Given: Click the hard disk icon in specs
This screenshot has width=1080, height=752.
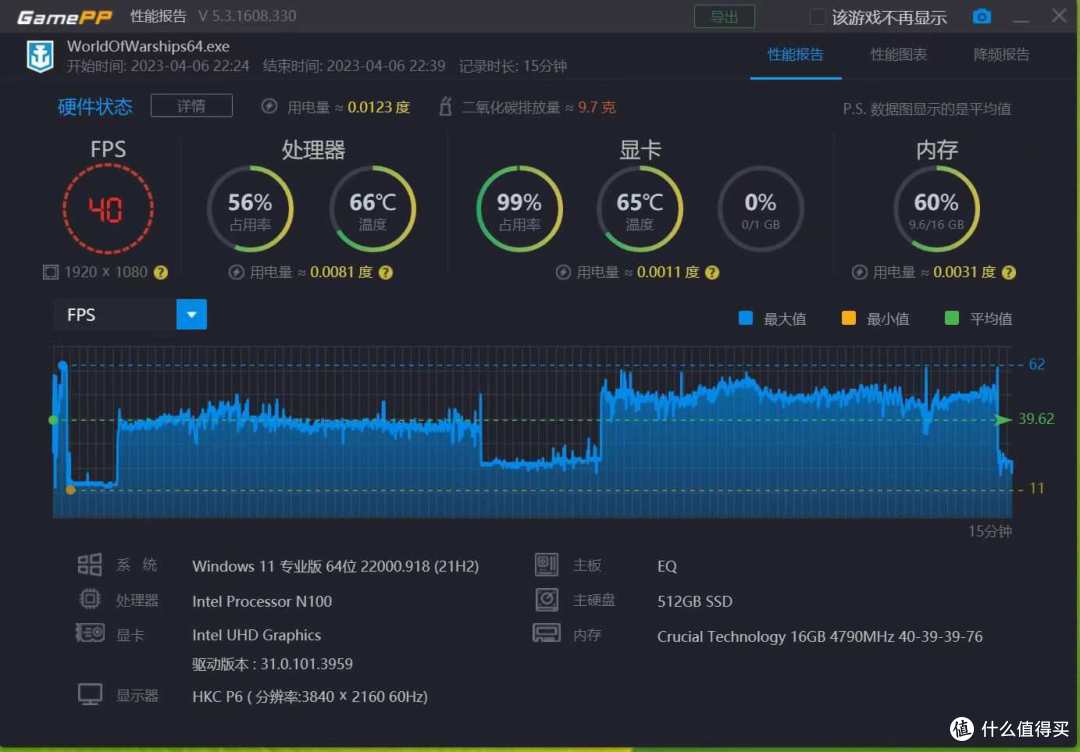Looking at the screenshot, I should [546, 599].
